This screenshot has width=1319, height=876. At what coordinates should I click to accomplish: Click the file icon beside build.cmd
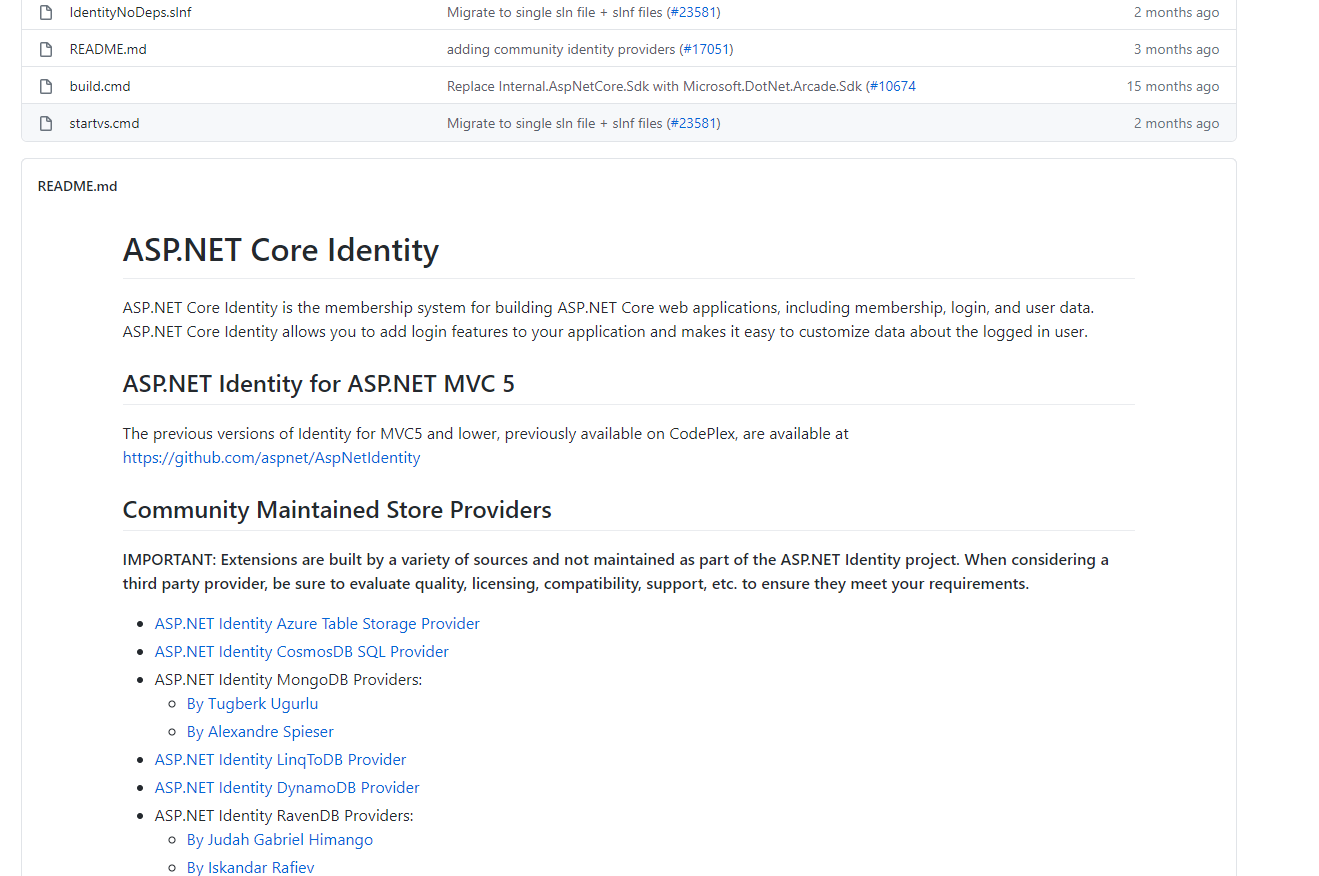(45, 86)
